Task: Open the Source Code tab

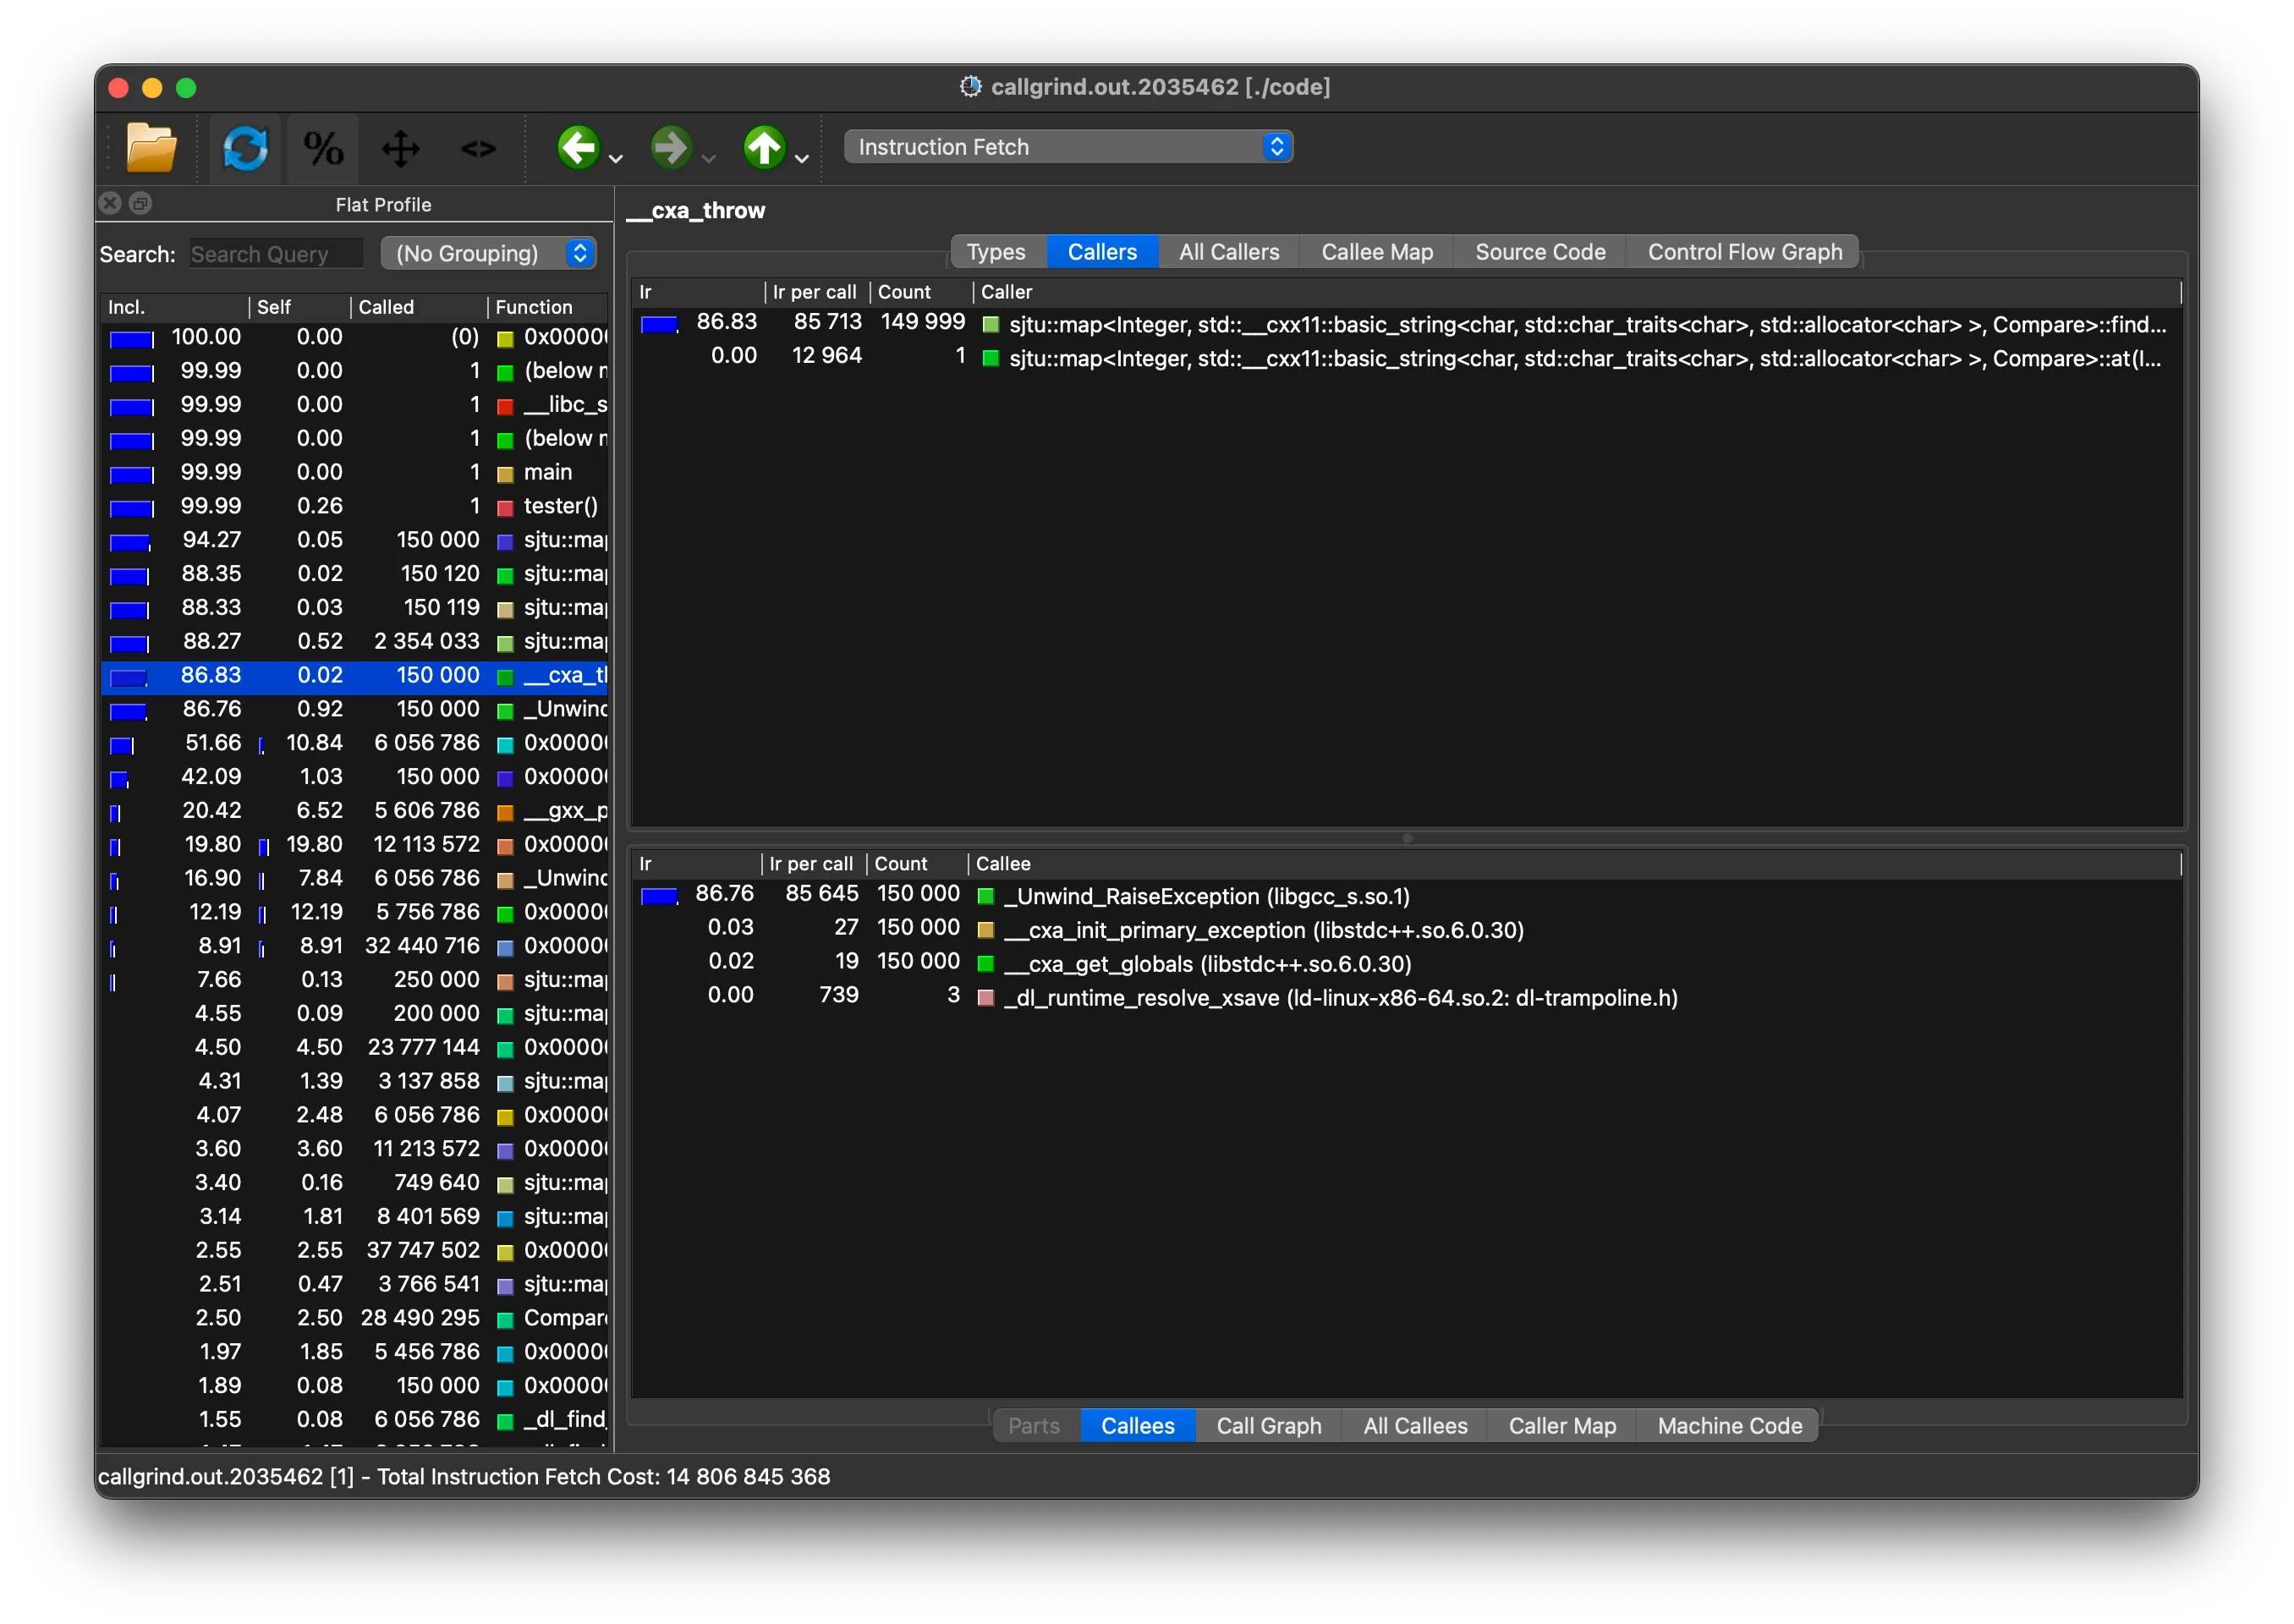Action: (1539, 252)
